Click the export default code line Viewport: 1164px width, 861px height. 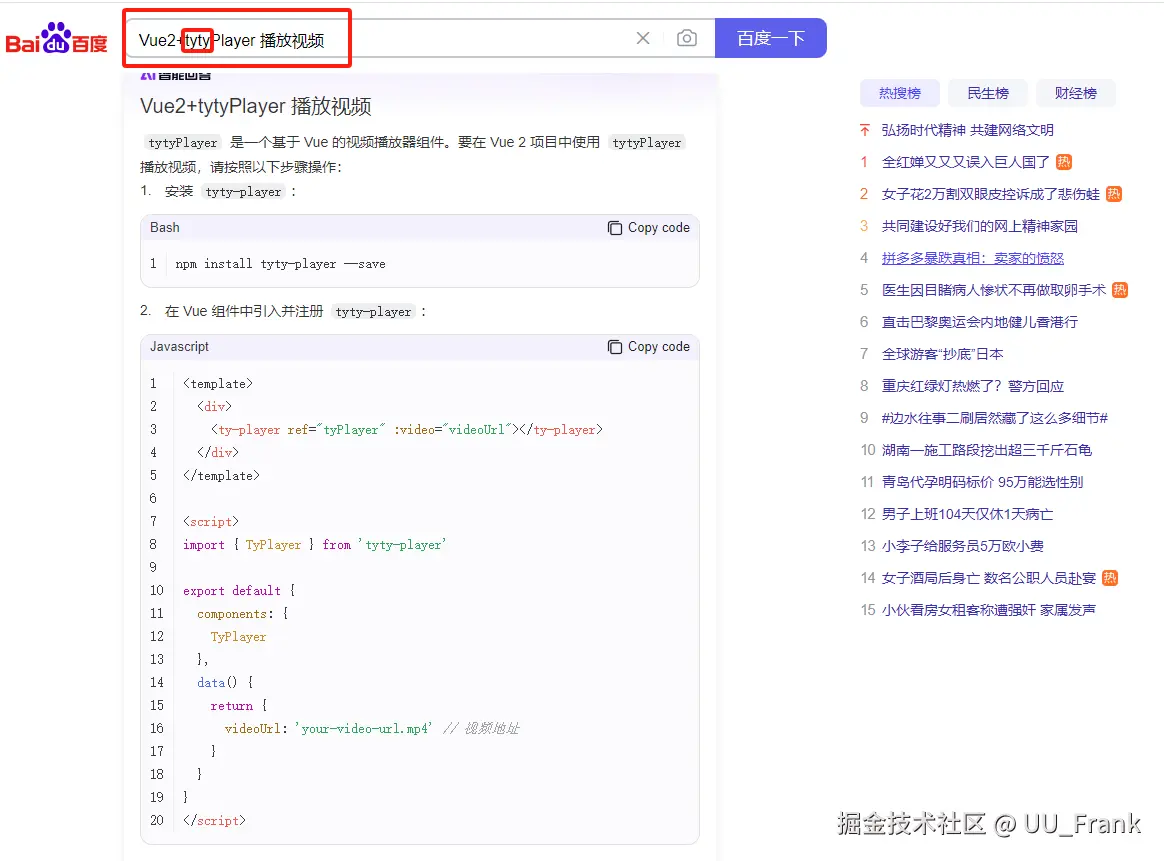[239, 591]
